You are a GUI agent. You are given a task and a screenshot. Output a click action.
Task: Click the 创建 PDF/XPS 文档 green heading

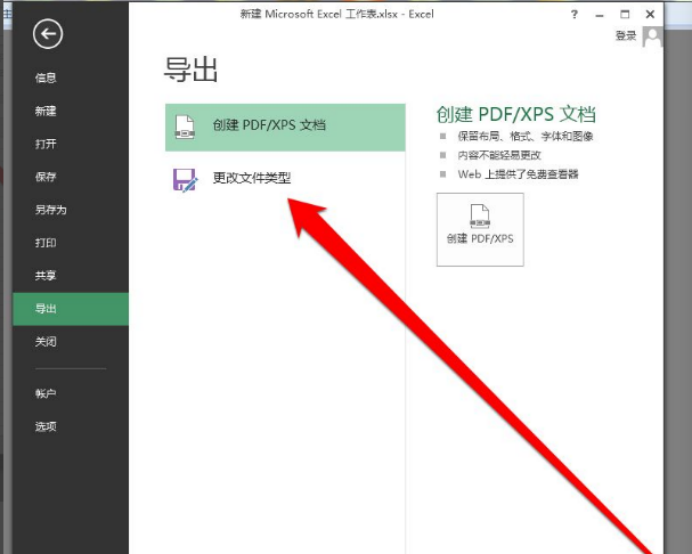pyautogui.click(x=516, y=114)
